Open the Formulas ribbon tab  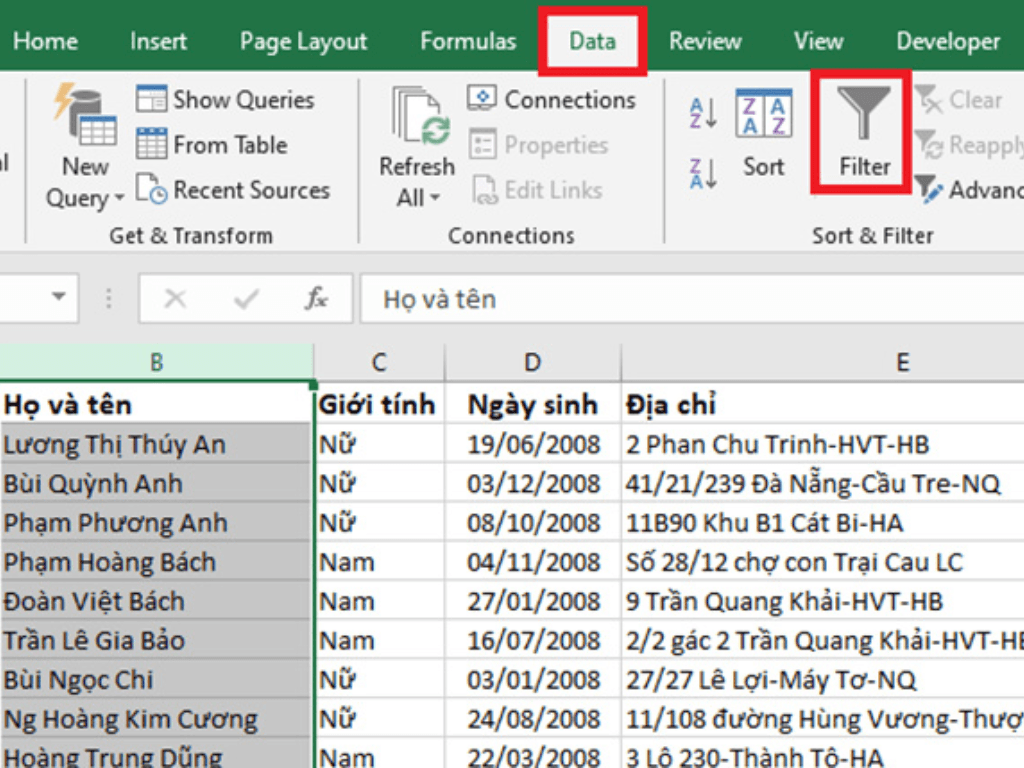467,41
